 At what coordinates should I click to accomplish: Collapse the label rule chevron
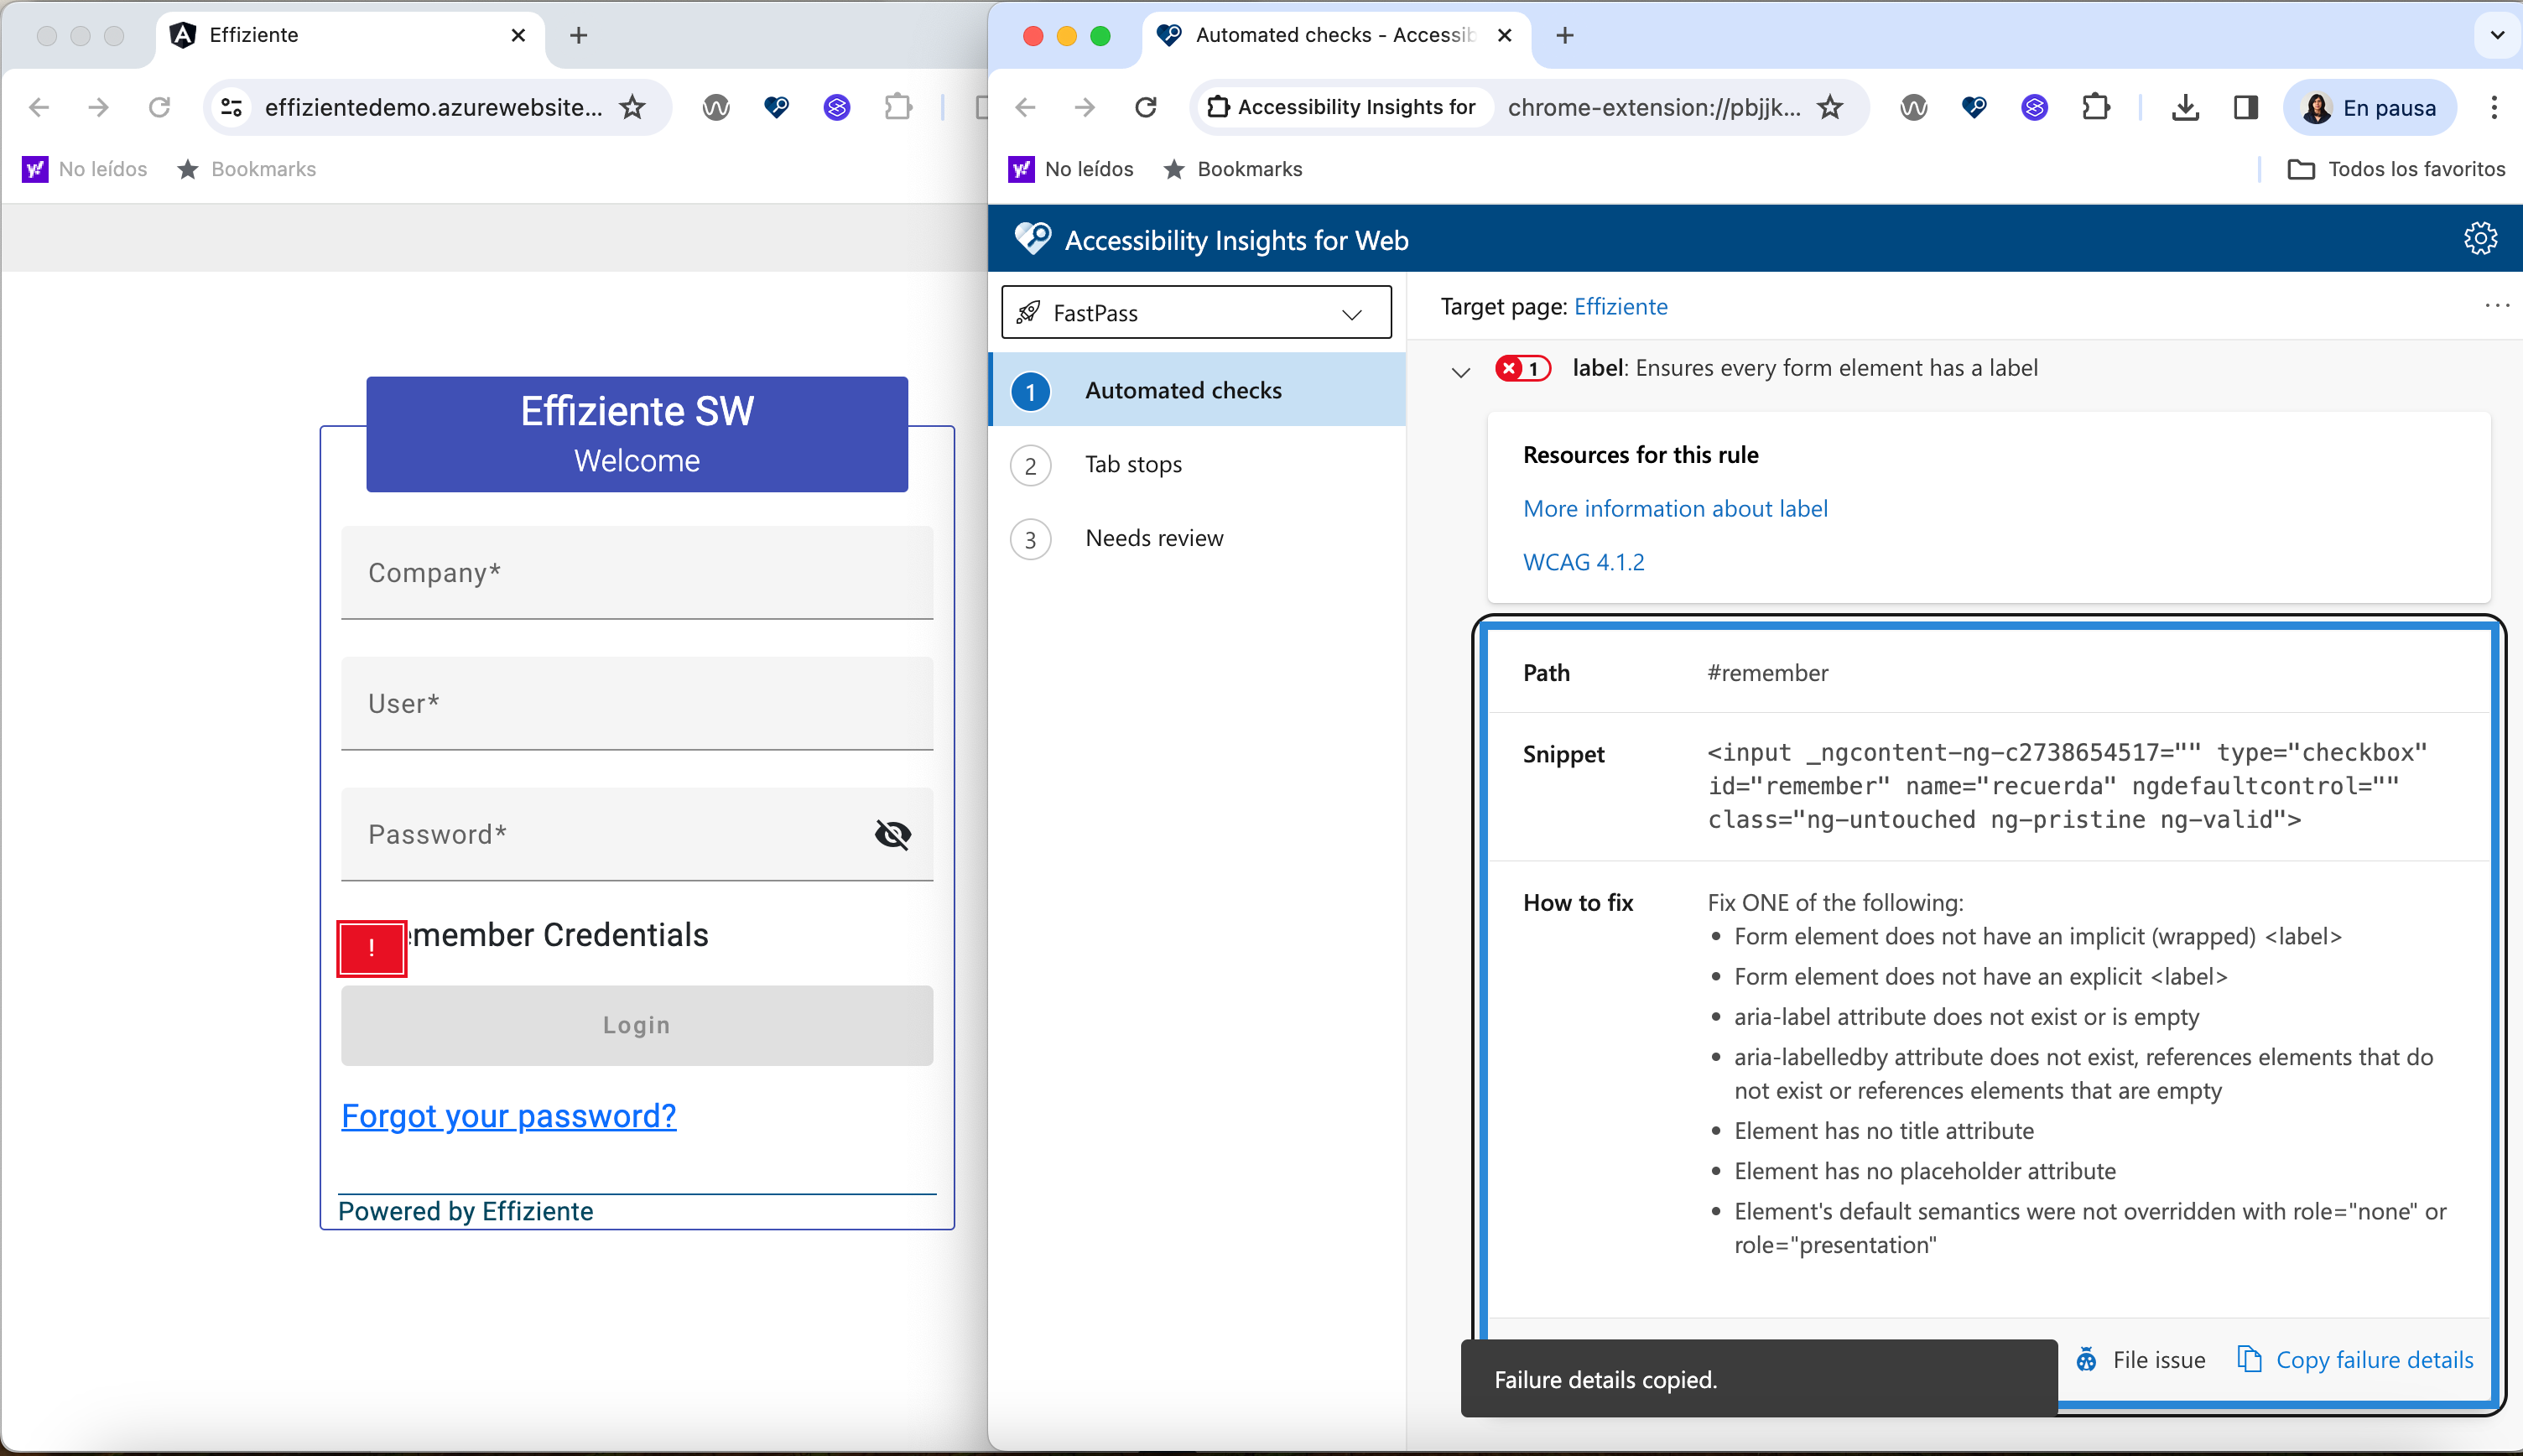(x=1460, y=371)
